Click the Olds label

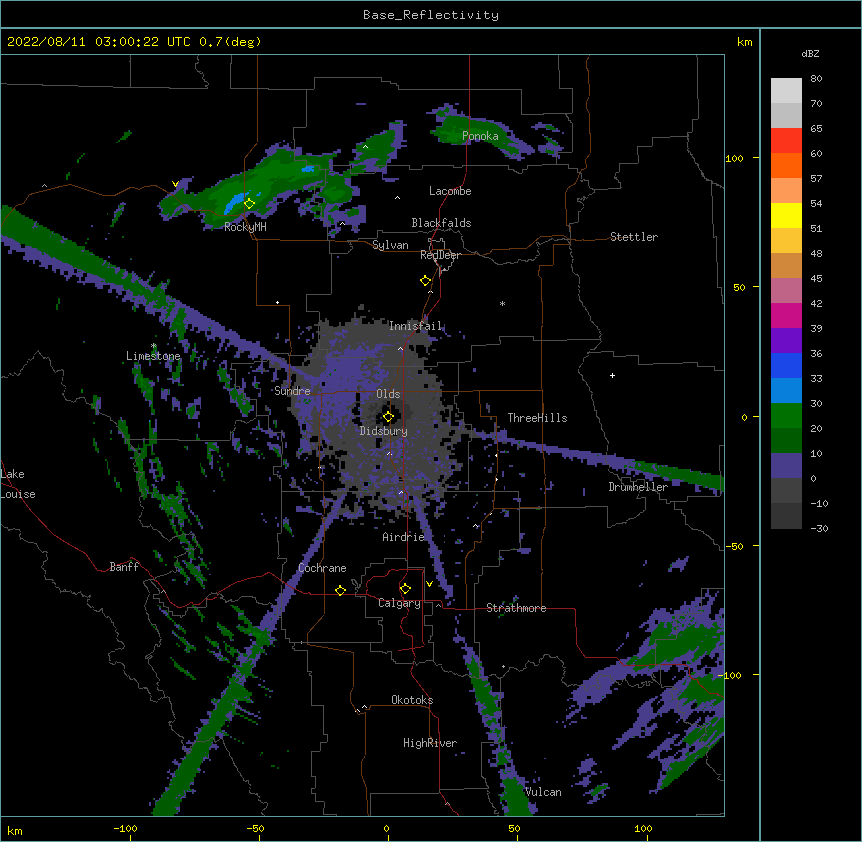388,394
